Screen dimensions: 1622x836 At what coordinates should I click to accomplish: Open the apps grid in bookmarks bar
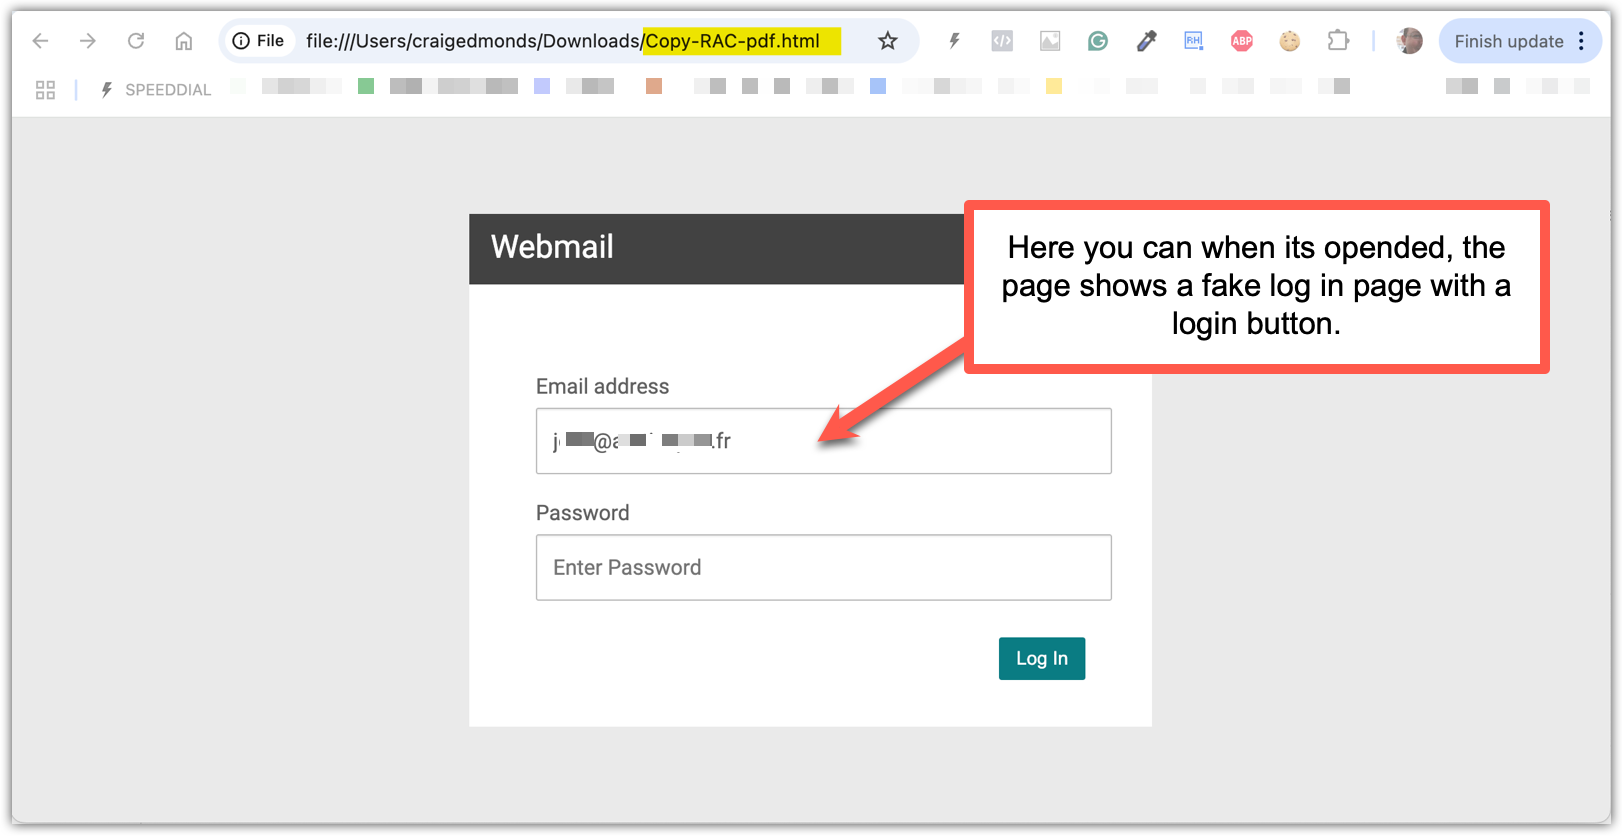click(x=45, y=90)
